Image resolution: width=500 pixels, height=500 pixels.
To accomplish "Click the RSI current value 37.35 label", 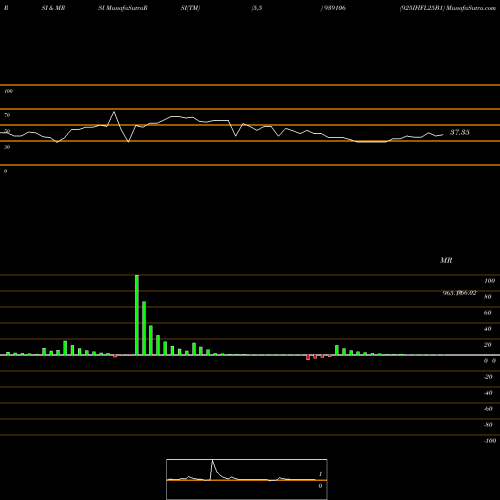I will point(460,132).
